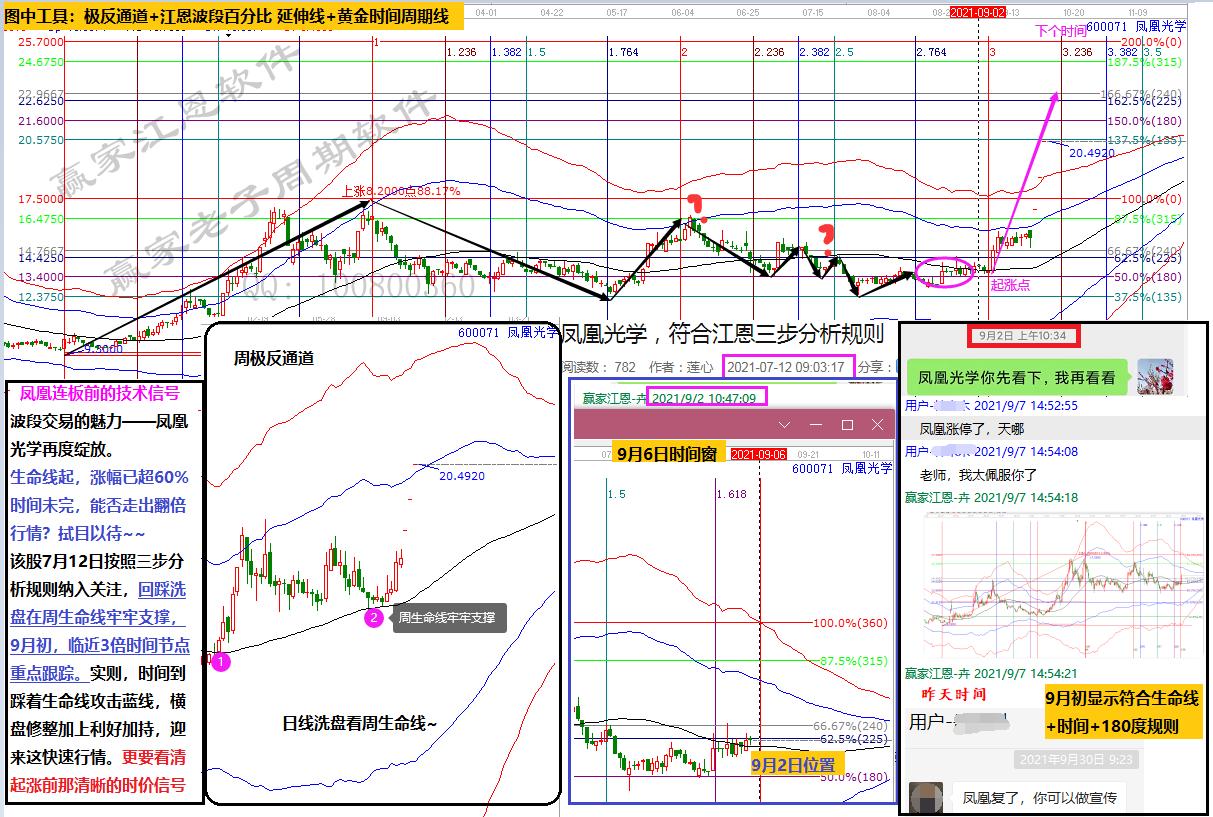The width and height of the screenshot is (1213, 817).
Task: Click the blurred avatar beside 凤凰复了 message
Action: point(926,798)
